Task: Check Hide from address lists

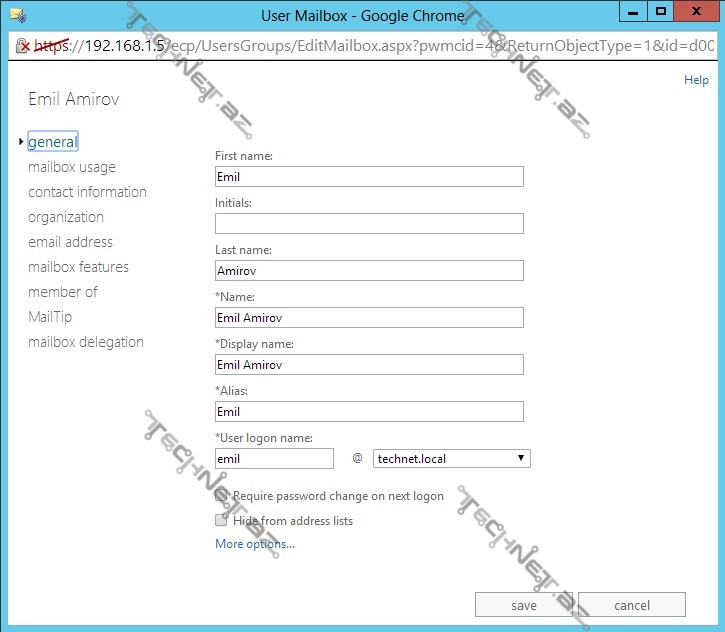Action: (x=222, y=521)
